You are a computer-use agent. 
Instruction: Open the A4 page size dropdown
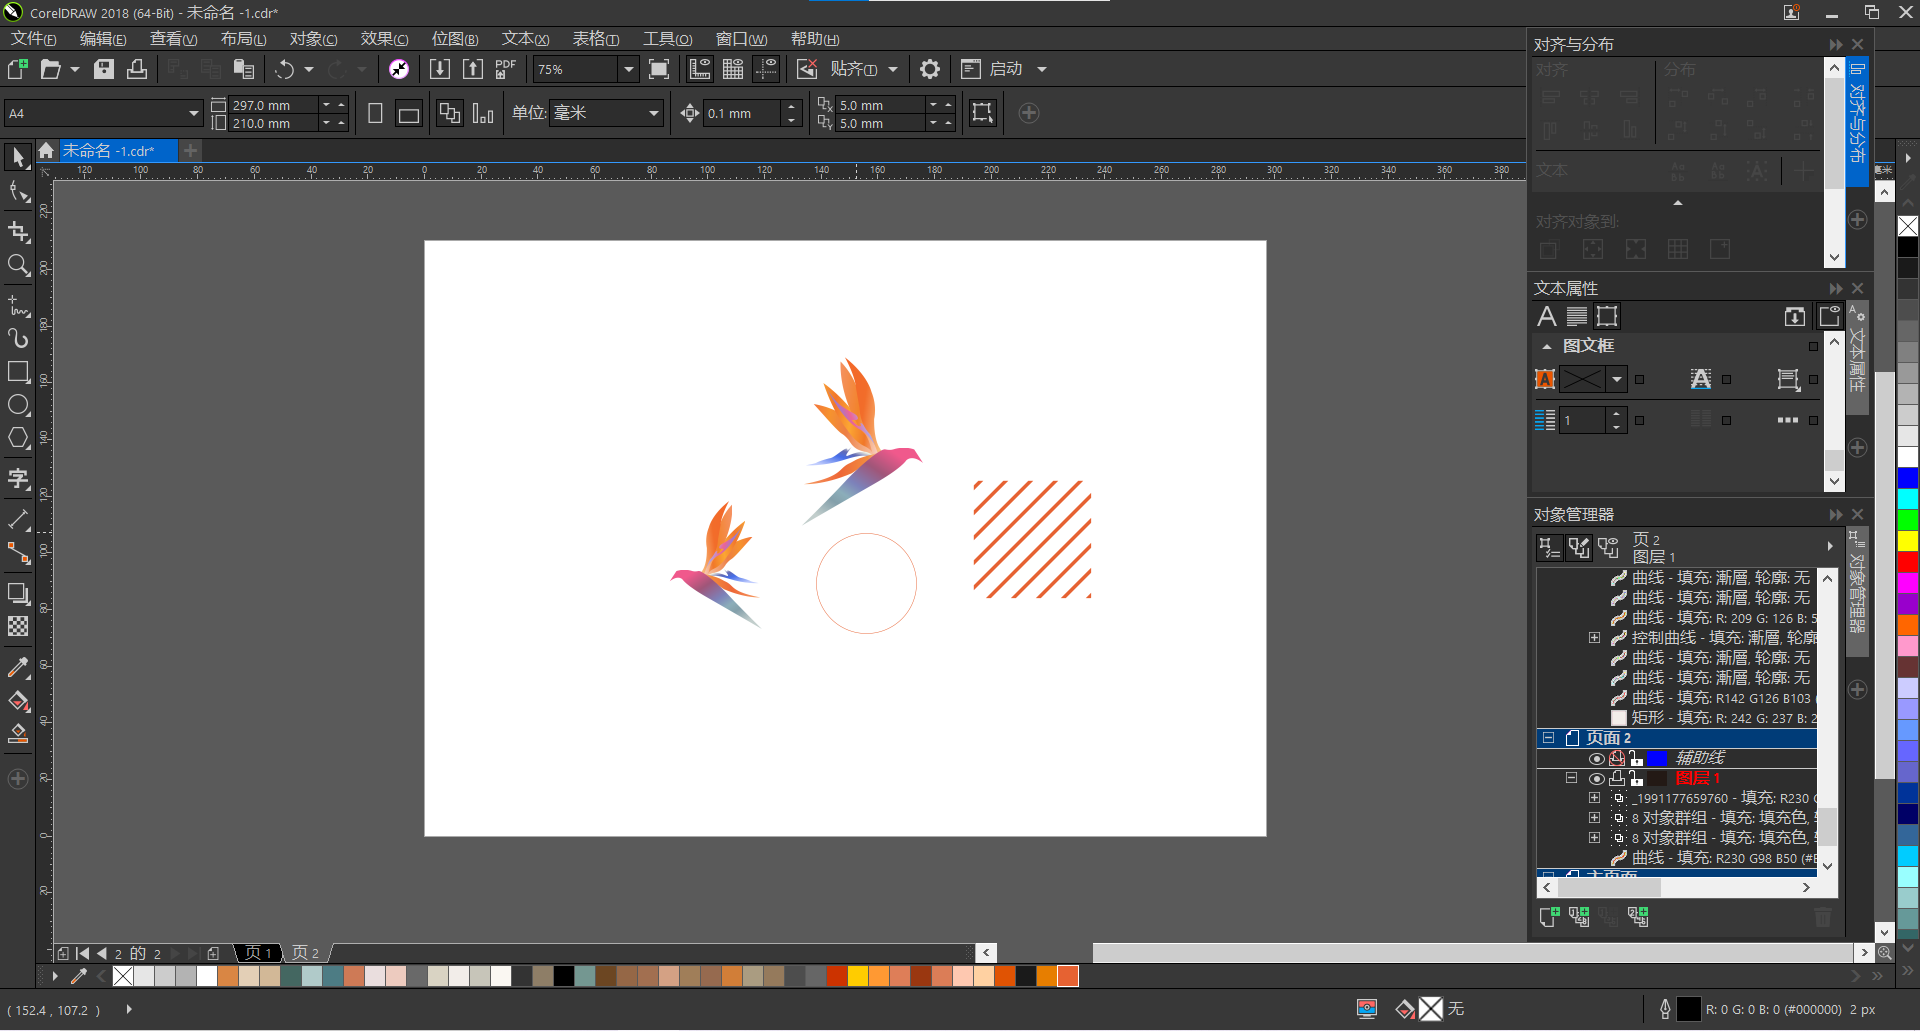(x=193, y=114)
